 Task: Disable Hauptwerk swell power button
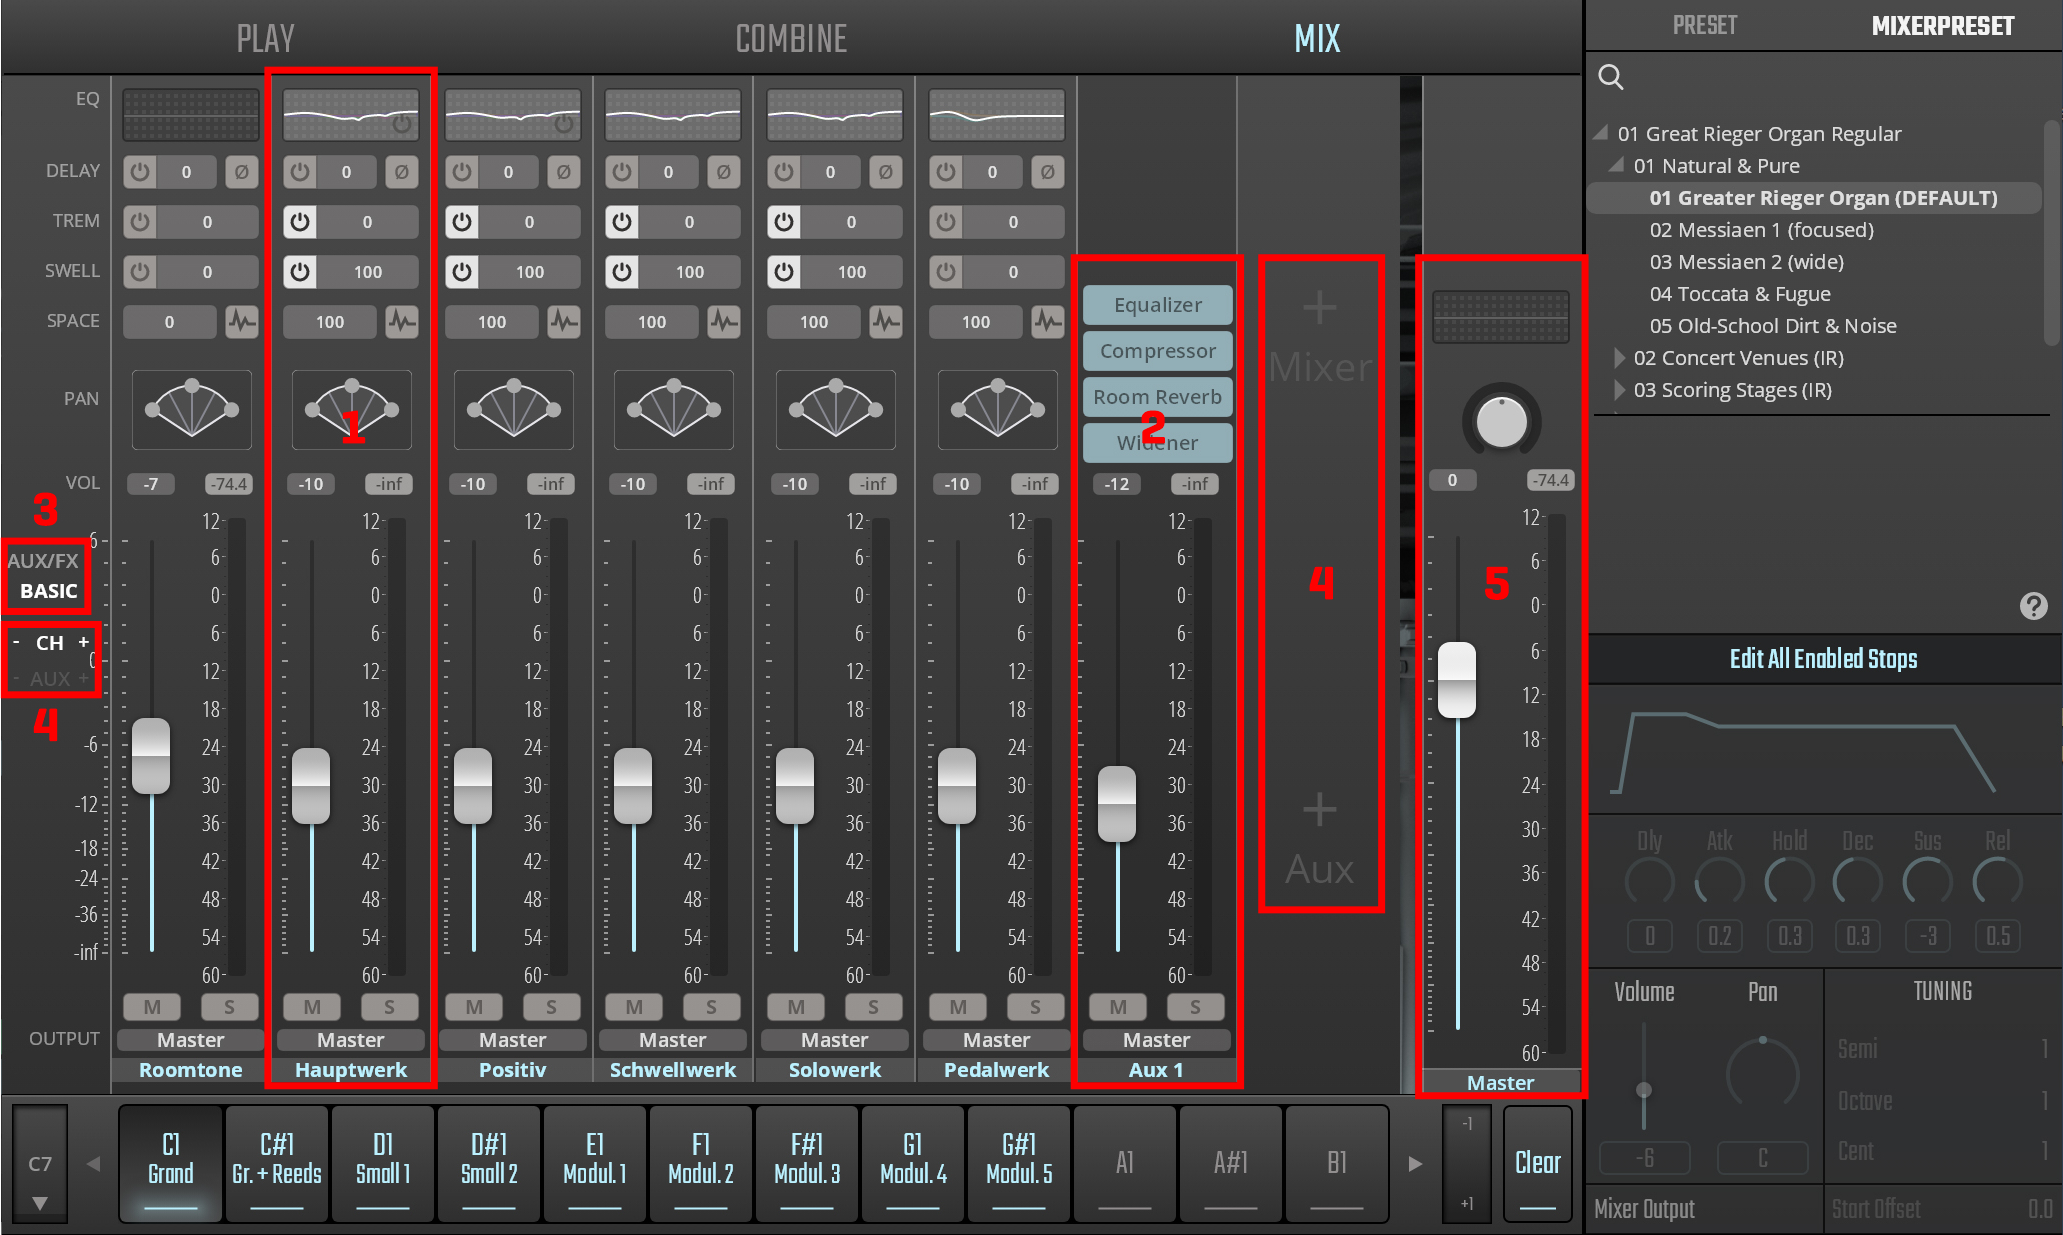[x=301, y=272]
